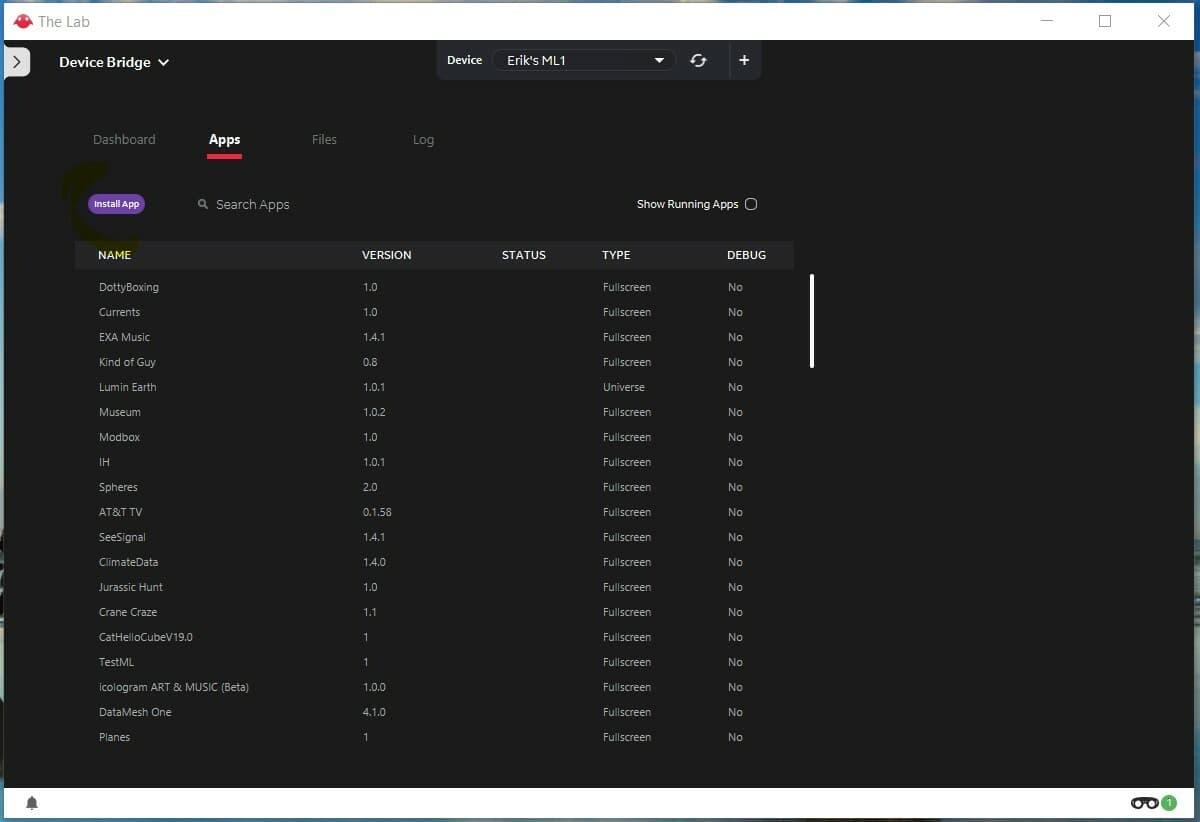Screen dimensions: 1200x822
Task: Select the CatHelloCubeV19.0 app
Action: coord(434,637)
